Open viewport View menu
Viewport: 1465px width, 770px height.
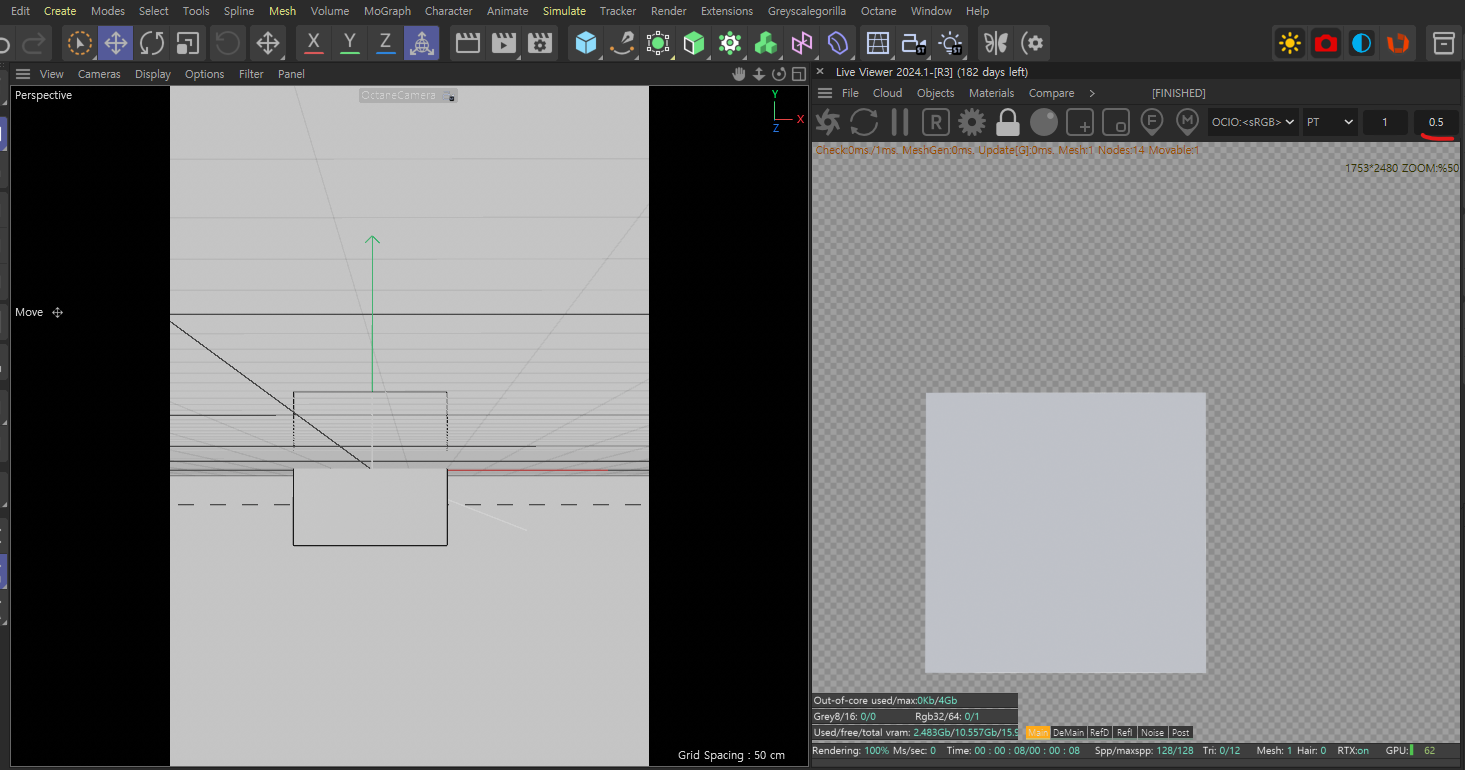(x=52, y=74)
